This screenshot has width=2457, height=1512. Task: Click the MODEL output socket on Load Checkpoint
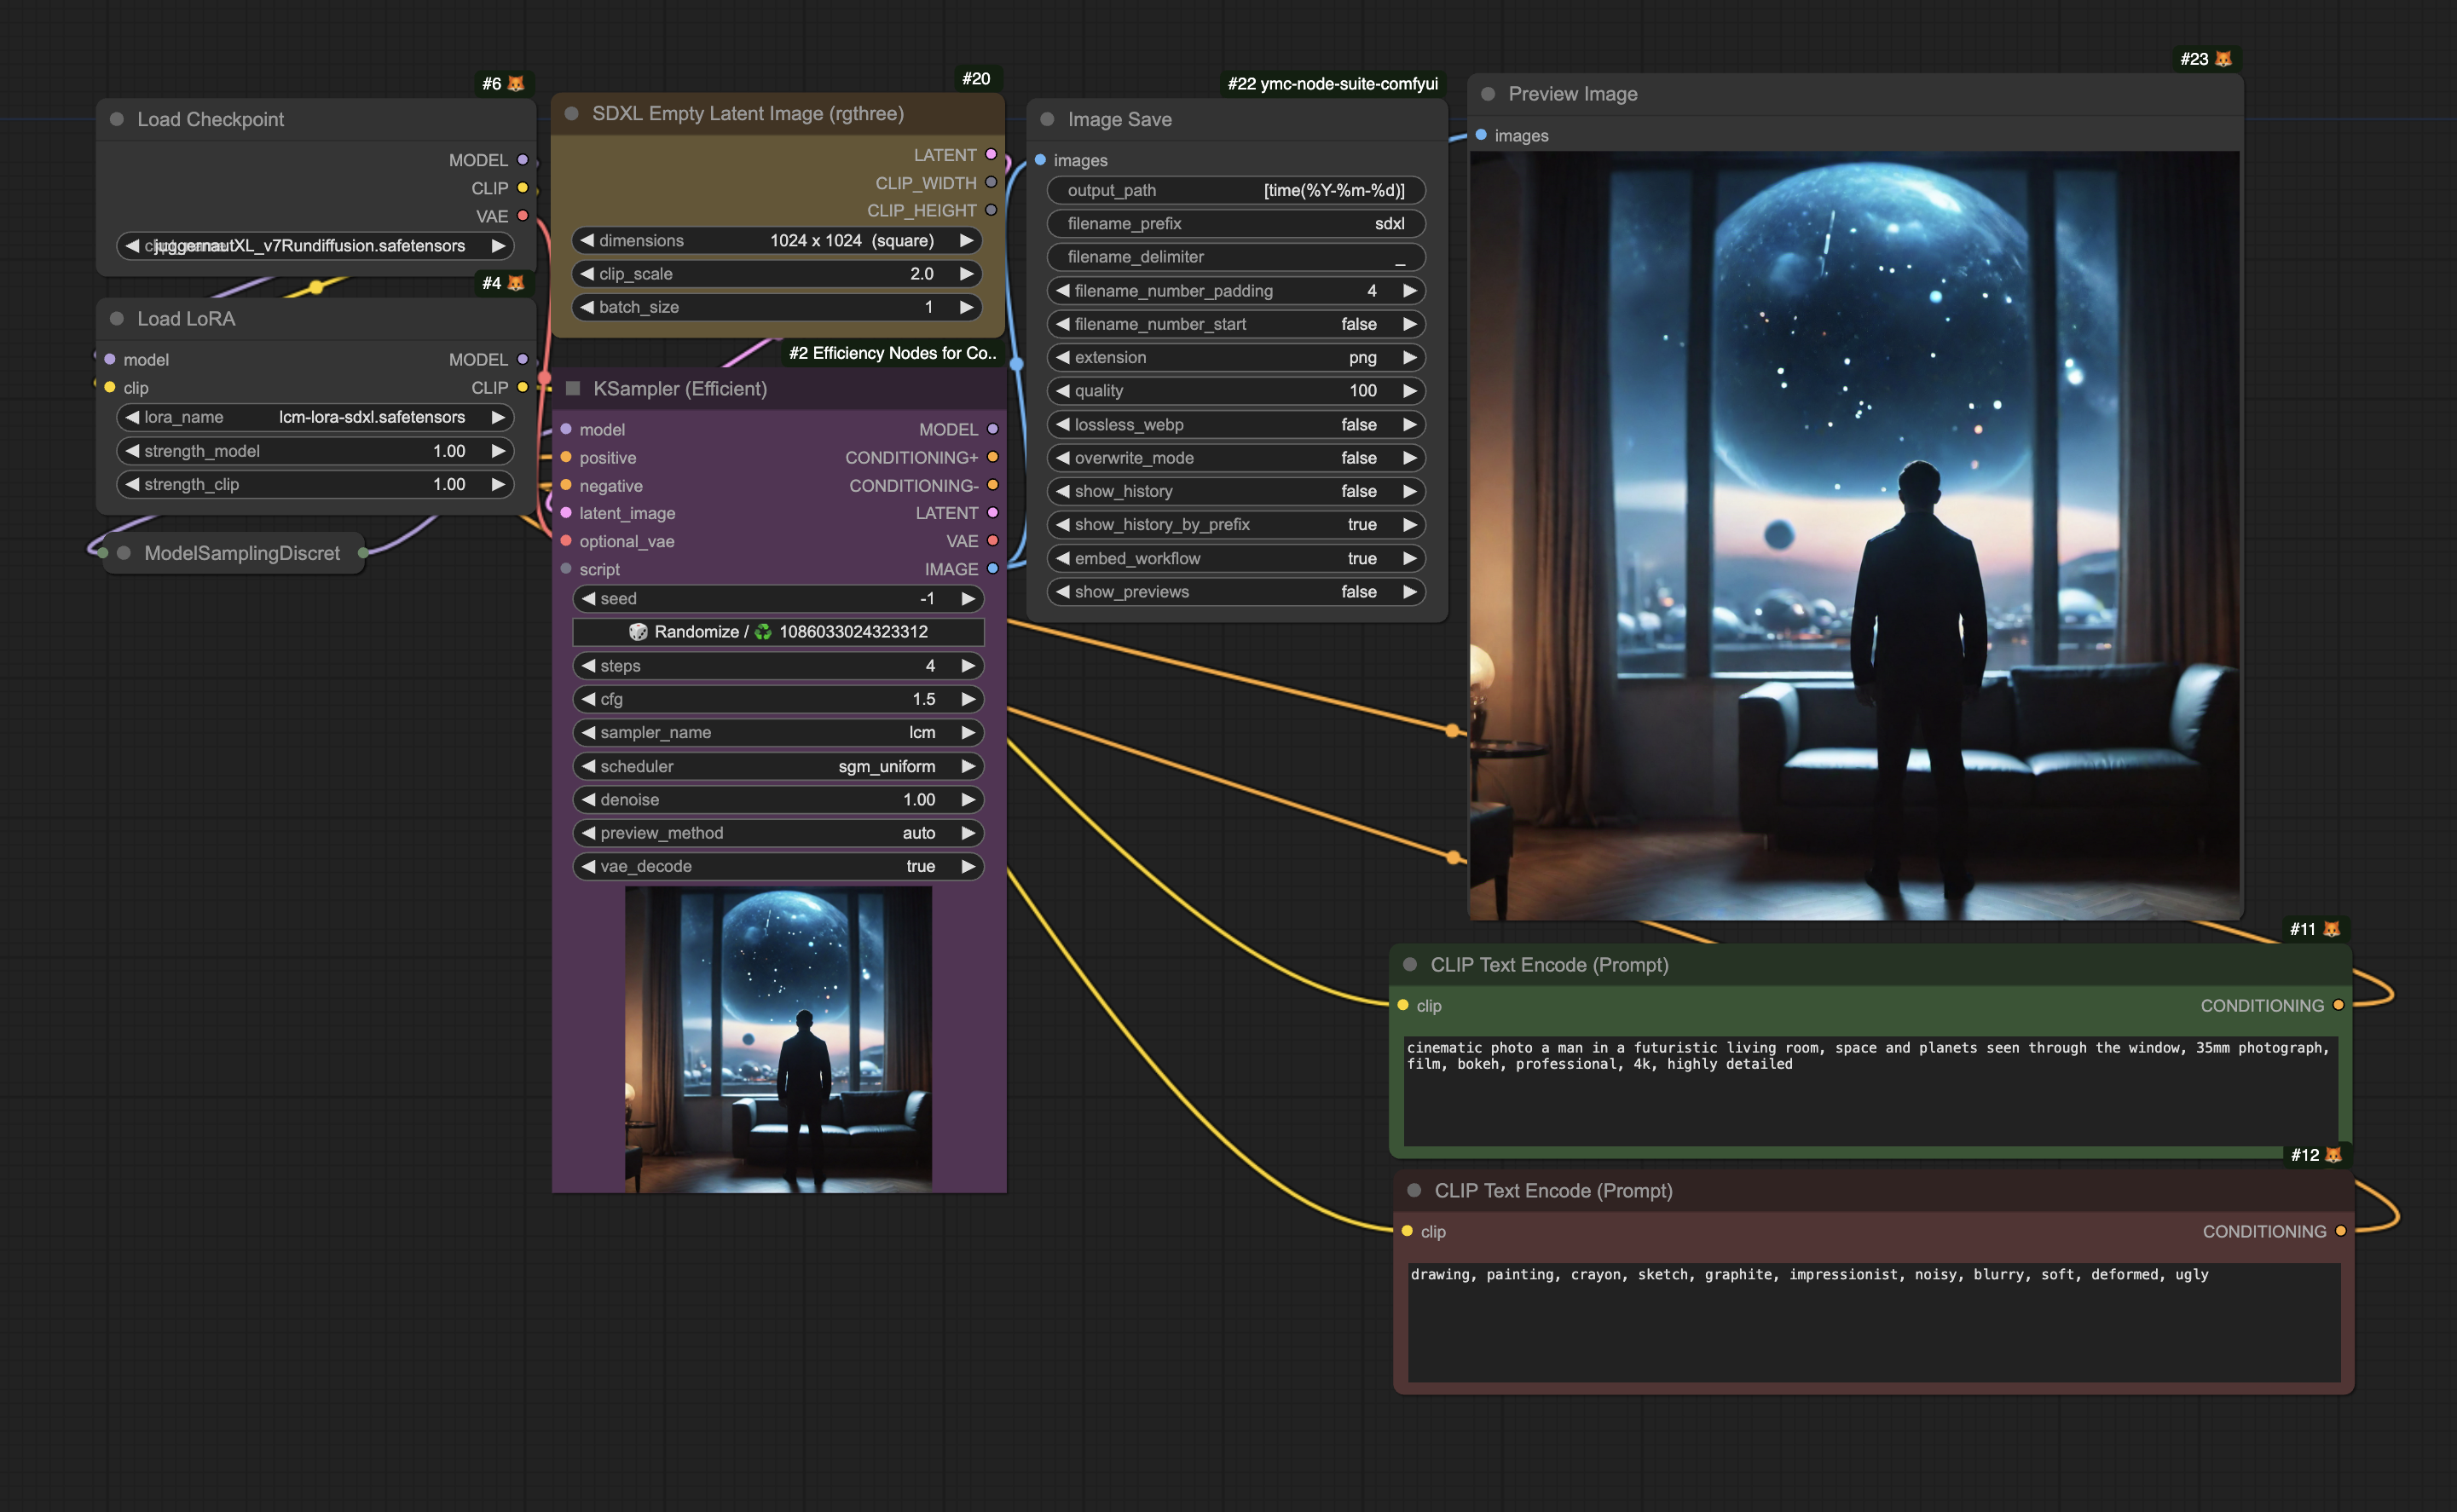click(522, 160)
